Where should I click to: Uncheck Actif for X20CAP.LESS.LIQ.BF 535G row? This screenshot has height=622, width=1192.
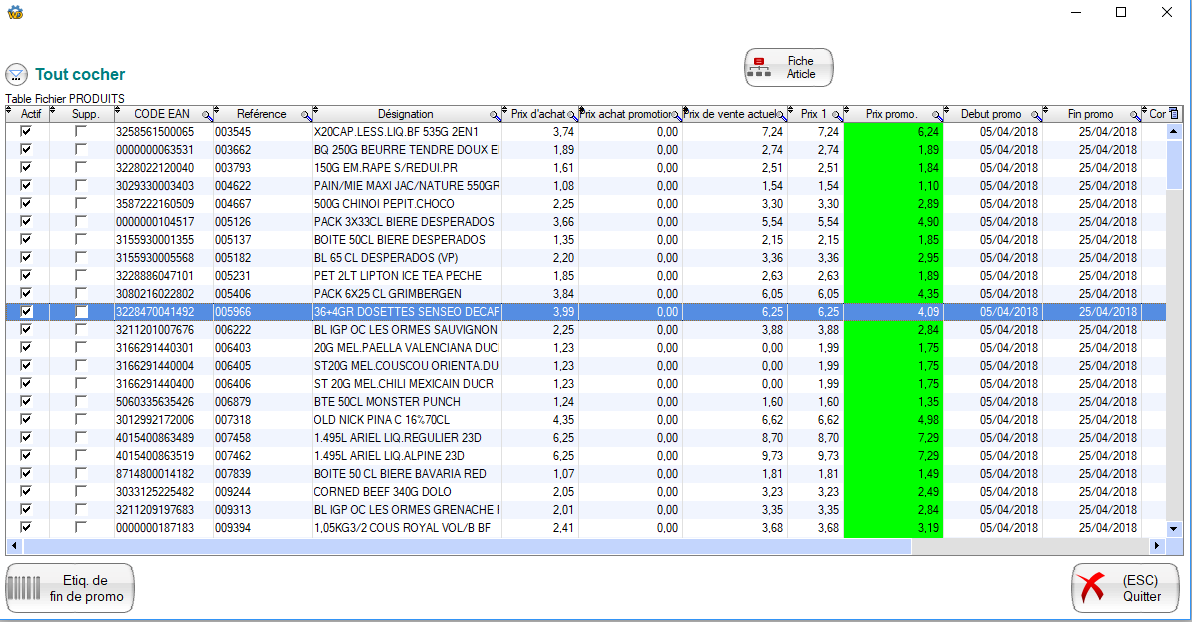26,131
